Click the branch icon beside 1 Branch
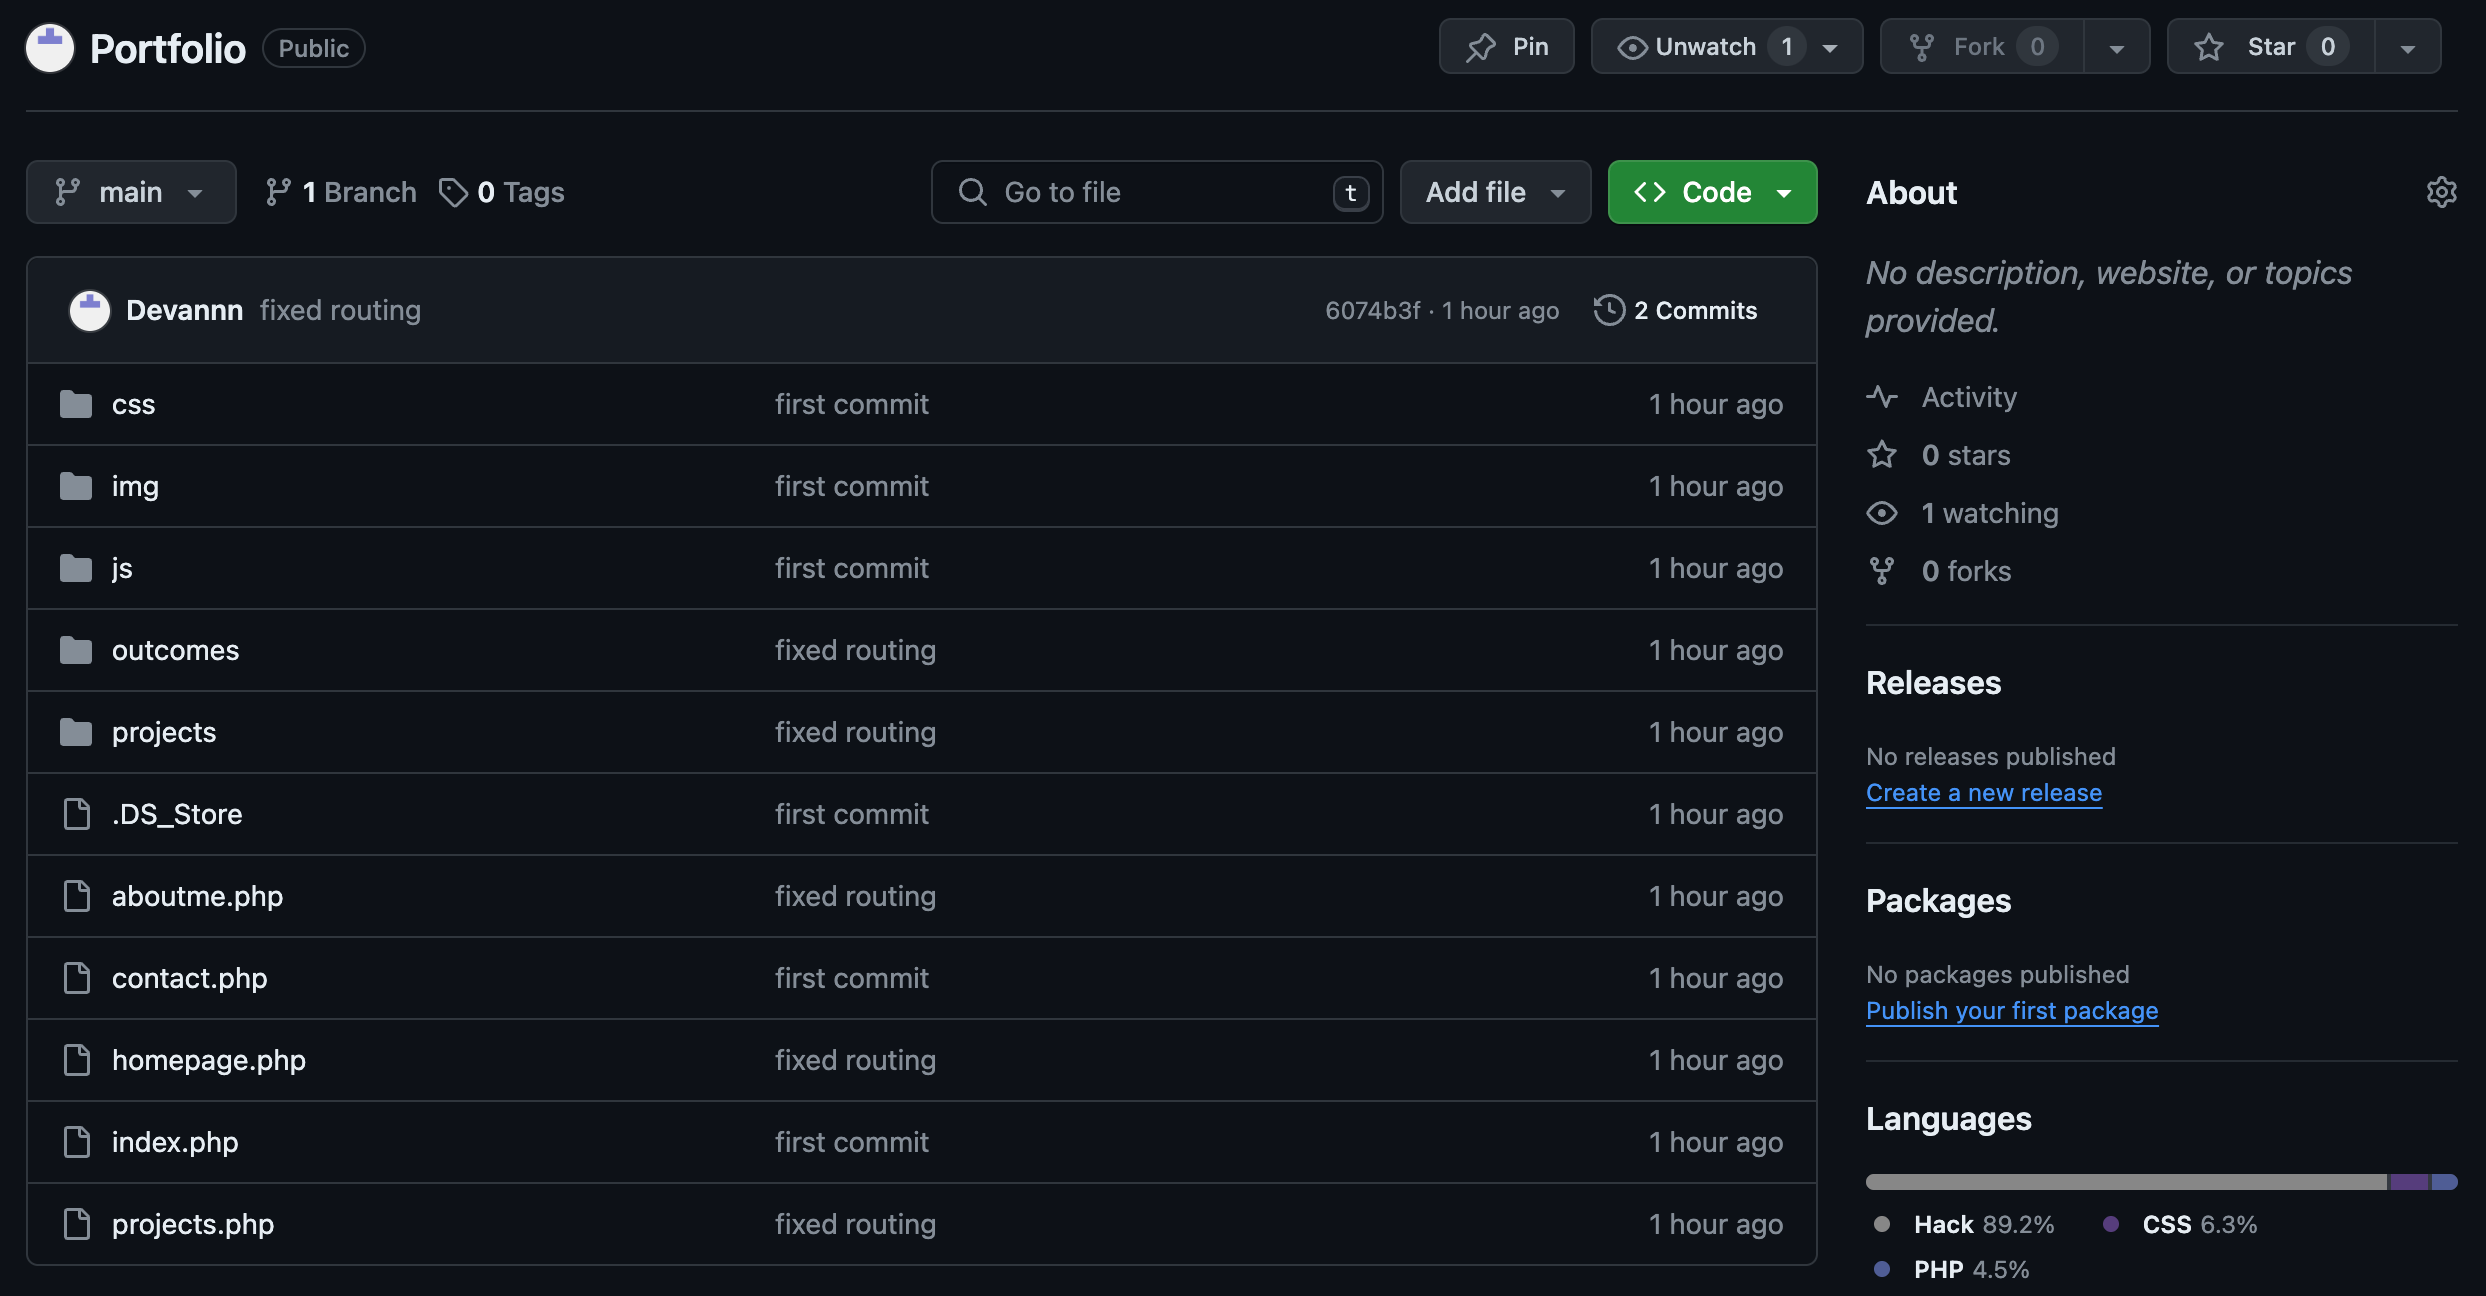 pos(278,192)
